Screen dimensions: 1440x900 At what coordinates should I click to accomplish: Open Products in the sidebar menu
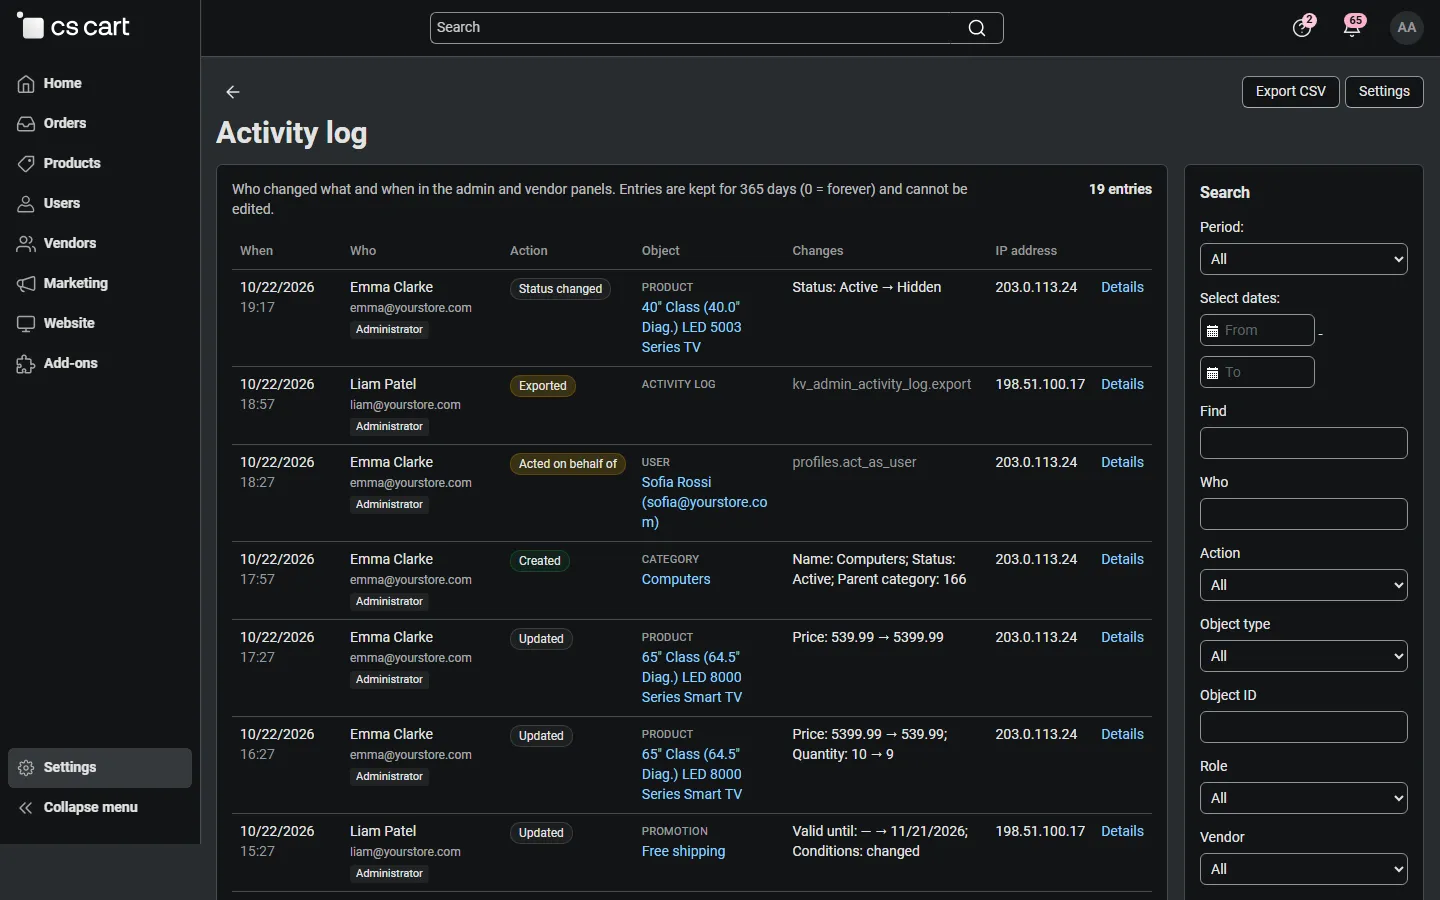(x=100, y=164)
